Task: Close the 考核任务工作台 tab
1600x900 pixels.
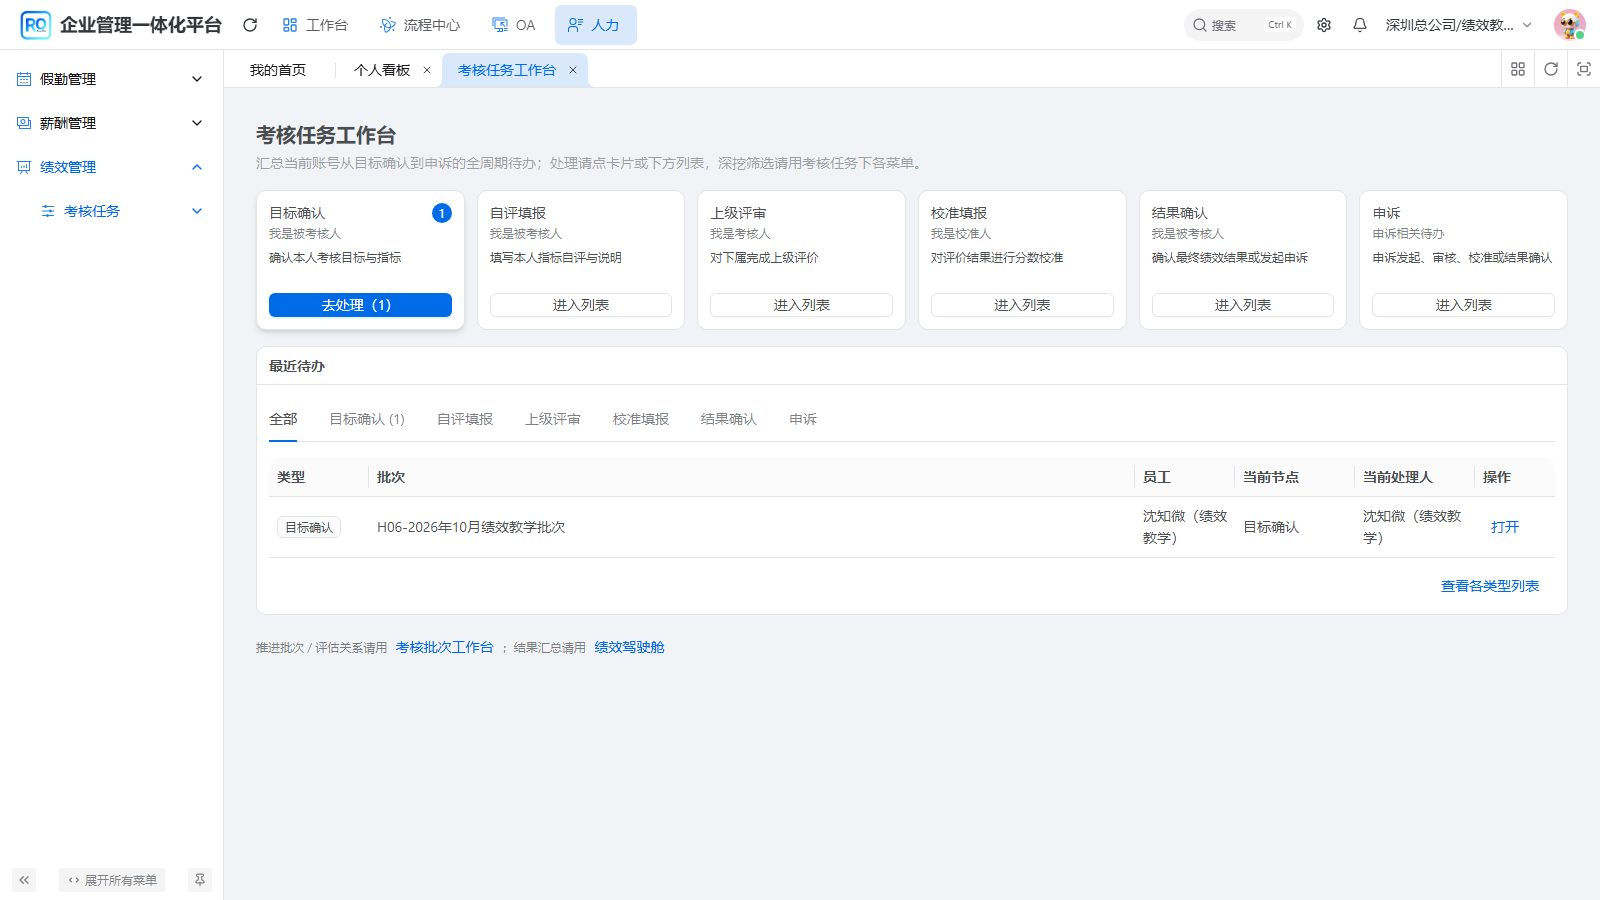Action: [x=573, y=70]
